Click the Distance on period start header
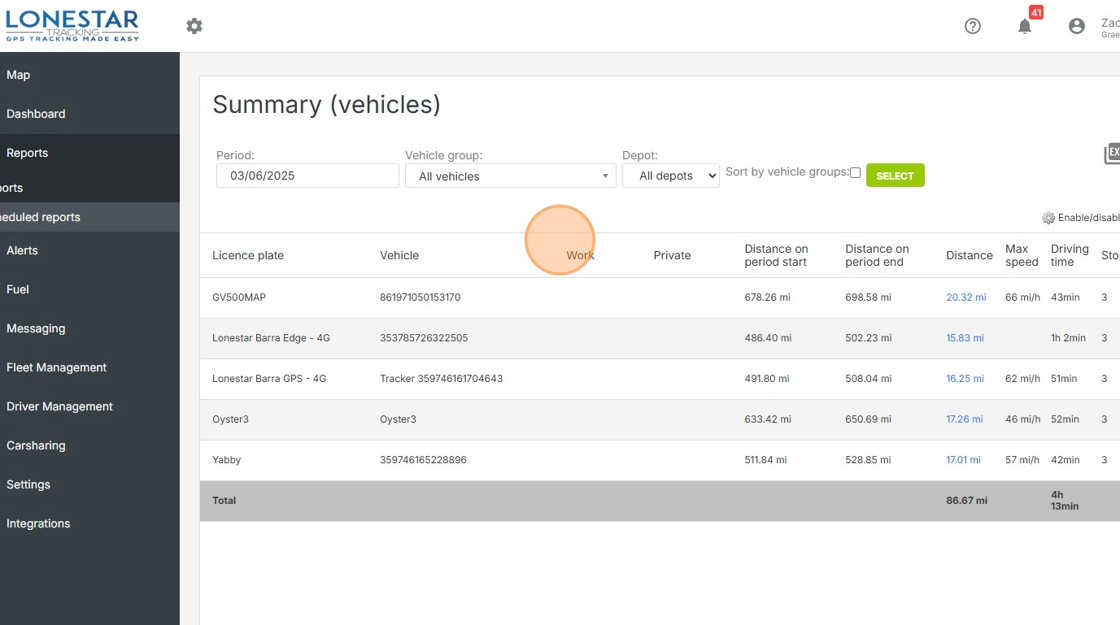The height and width of the screenshot is (625, 1120). click(x=776, y=255)
